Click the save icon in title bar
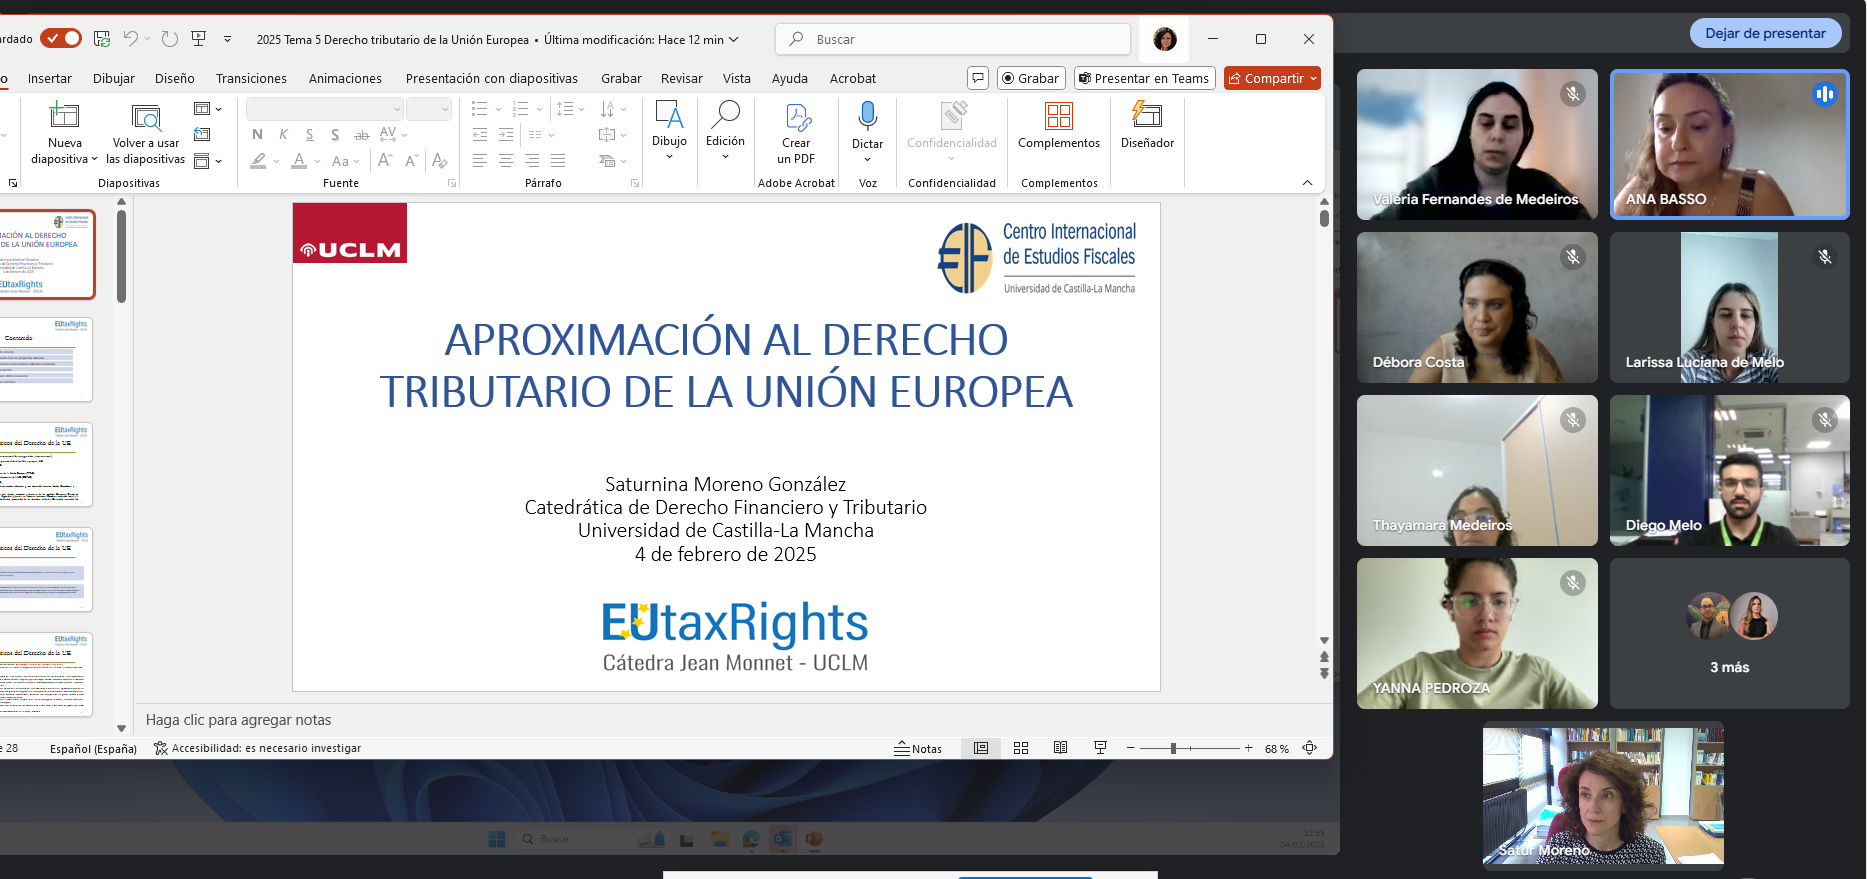The width and height of the screenshot is (1867, 879). 102,39
